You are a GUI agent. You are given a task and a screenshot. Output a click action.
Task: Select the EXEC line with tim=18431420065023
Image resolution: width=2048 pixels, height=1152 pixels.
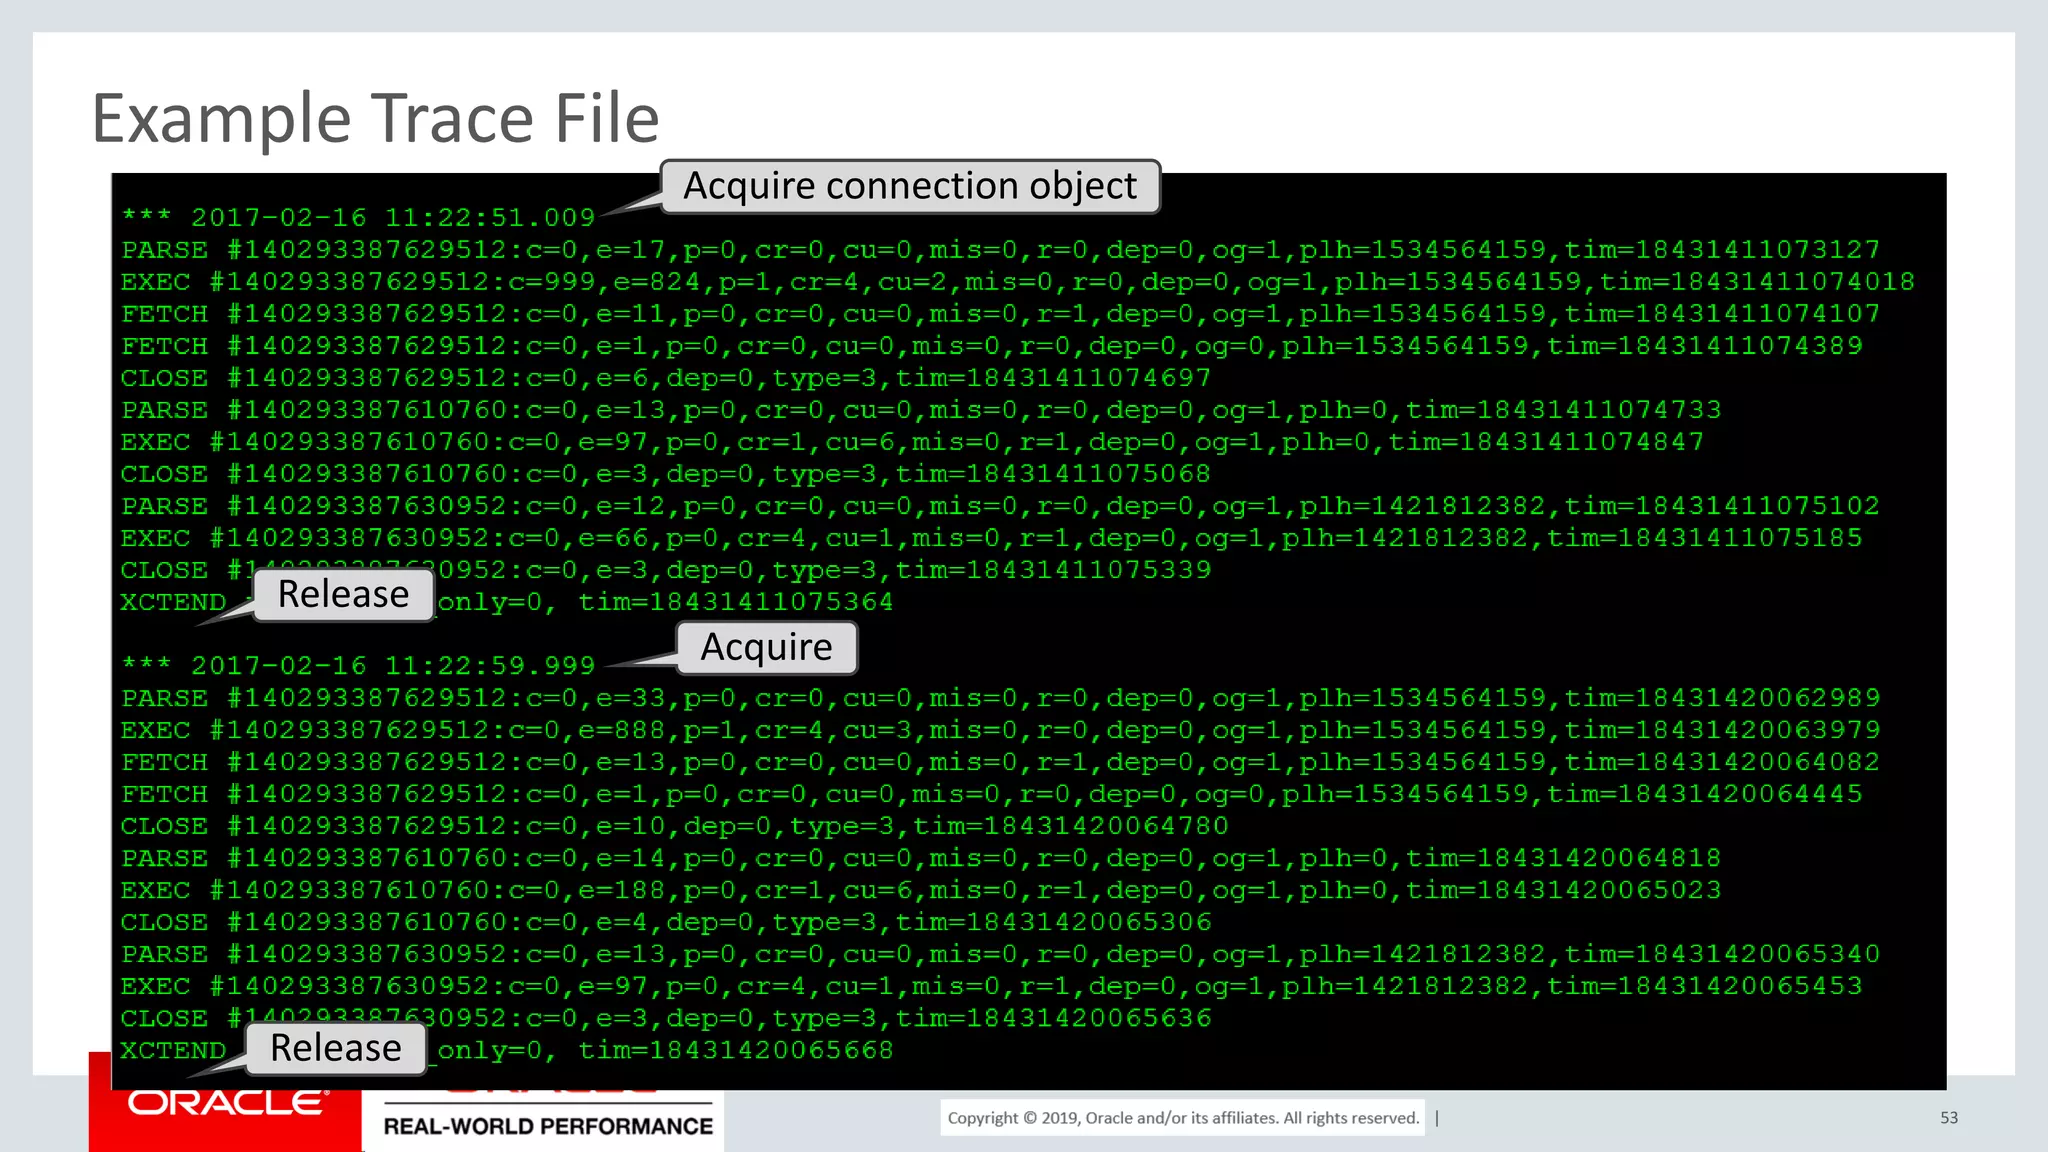coord(921,889)
